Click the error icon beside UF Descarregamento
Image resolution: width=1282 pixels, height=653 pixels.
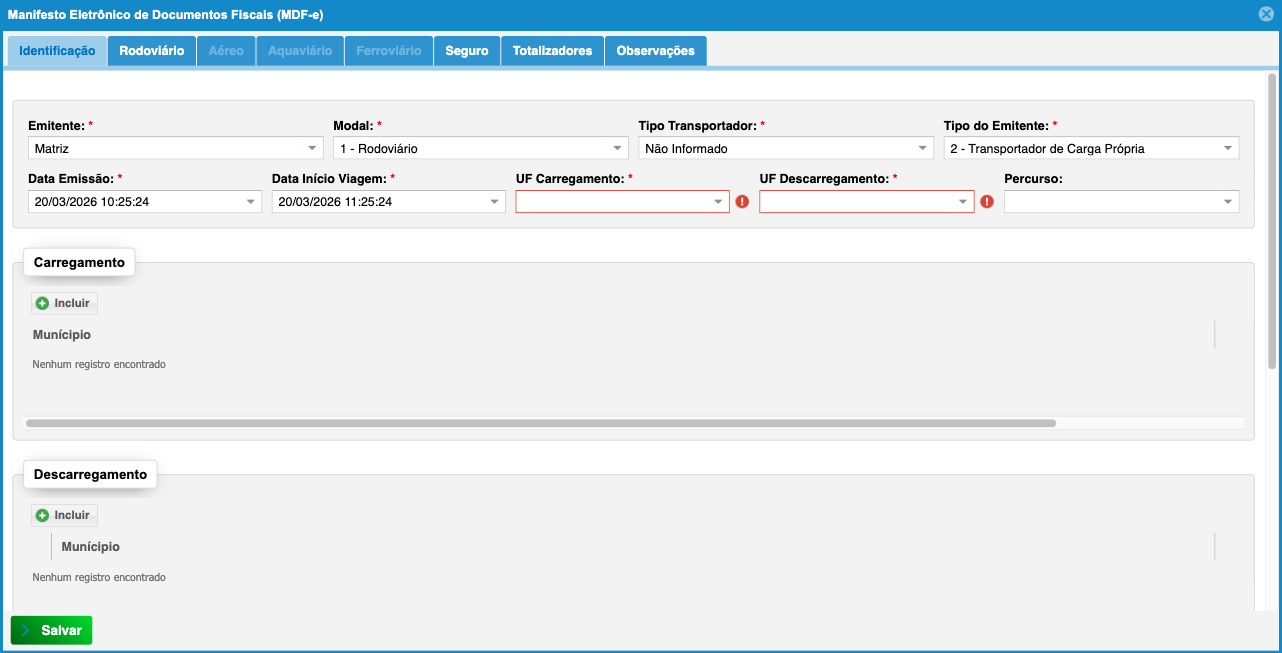point(987,202)
